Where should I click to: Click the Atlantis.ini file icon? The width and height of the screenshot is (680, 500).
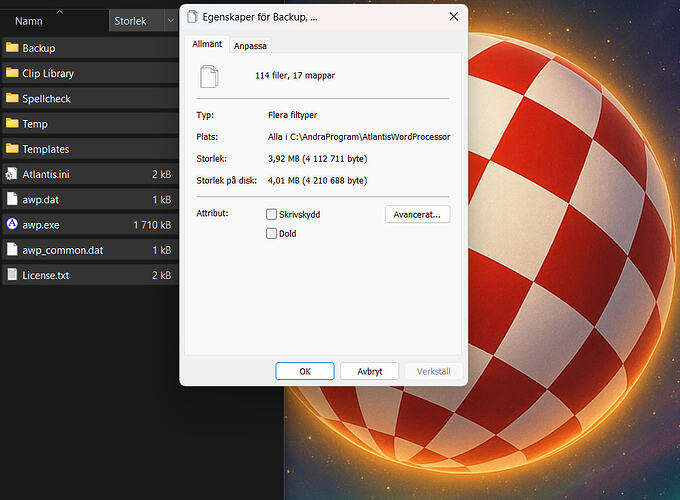click(12, 174)
